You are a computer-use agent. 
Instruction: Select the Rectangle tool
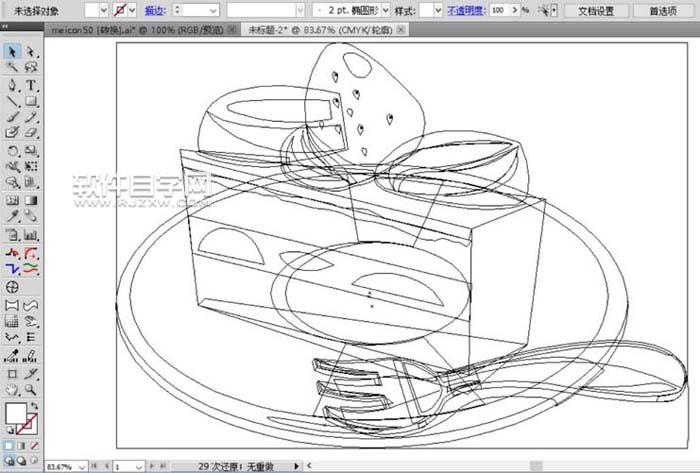pyautogui.click(x=30, y=101)
